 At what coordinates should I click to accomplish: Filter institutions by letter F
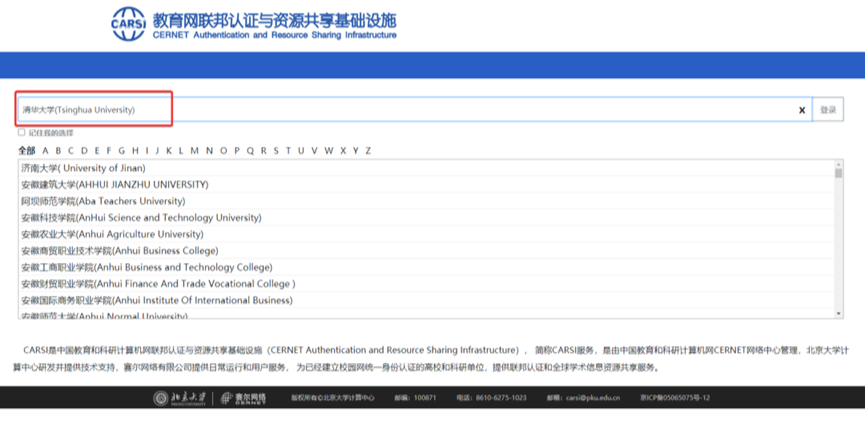tap(109, 151)
